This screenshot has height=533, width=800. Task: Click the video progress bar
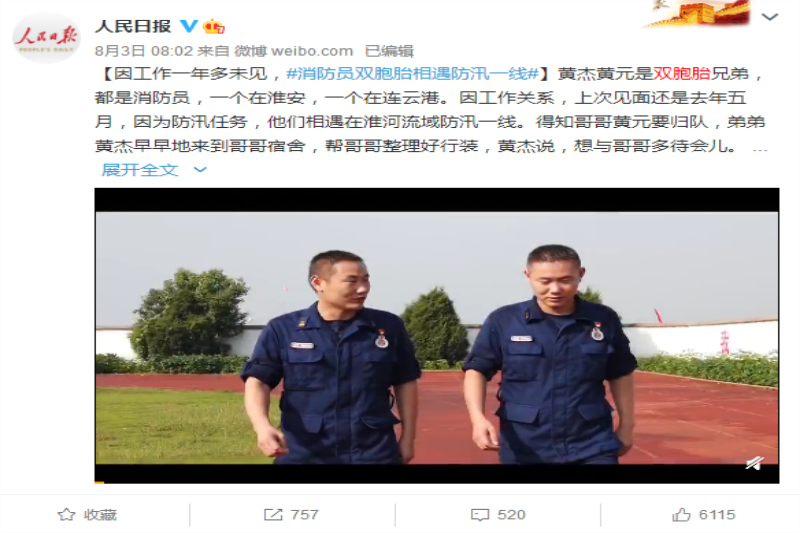coord(437,481)
